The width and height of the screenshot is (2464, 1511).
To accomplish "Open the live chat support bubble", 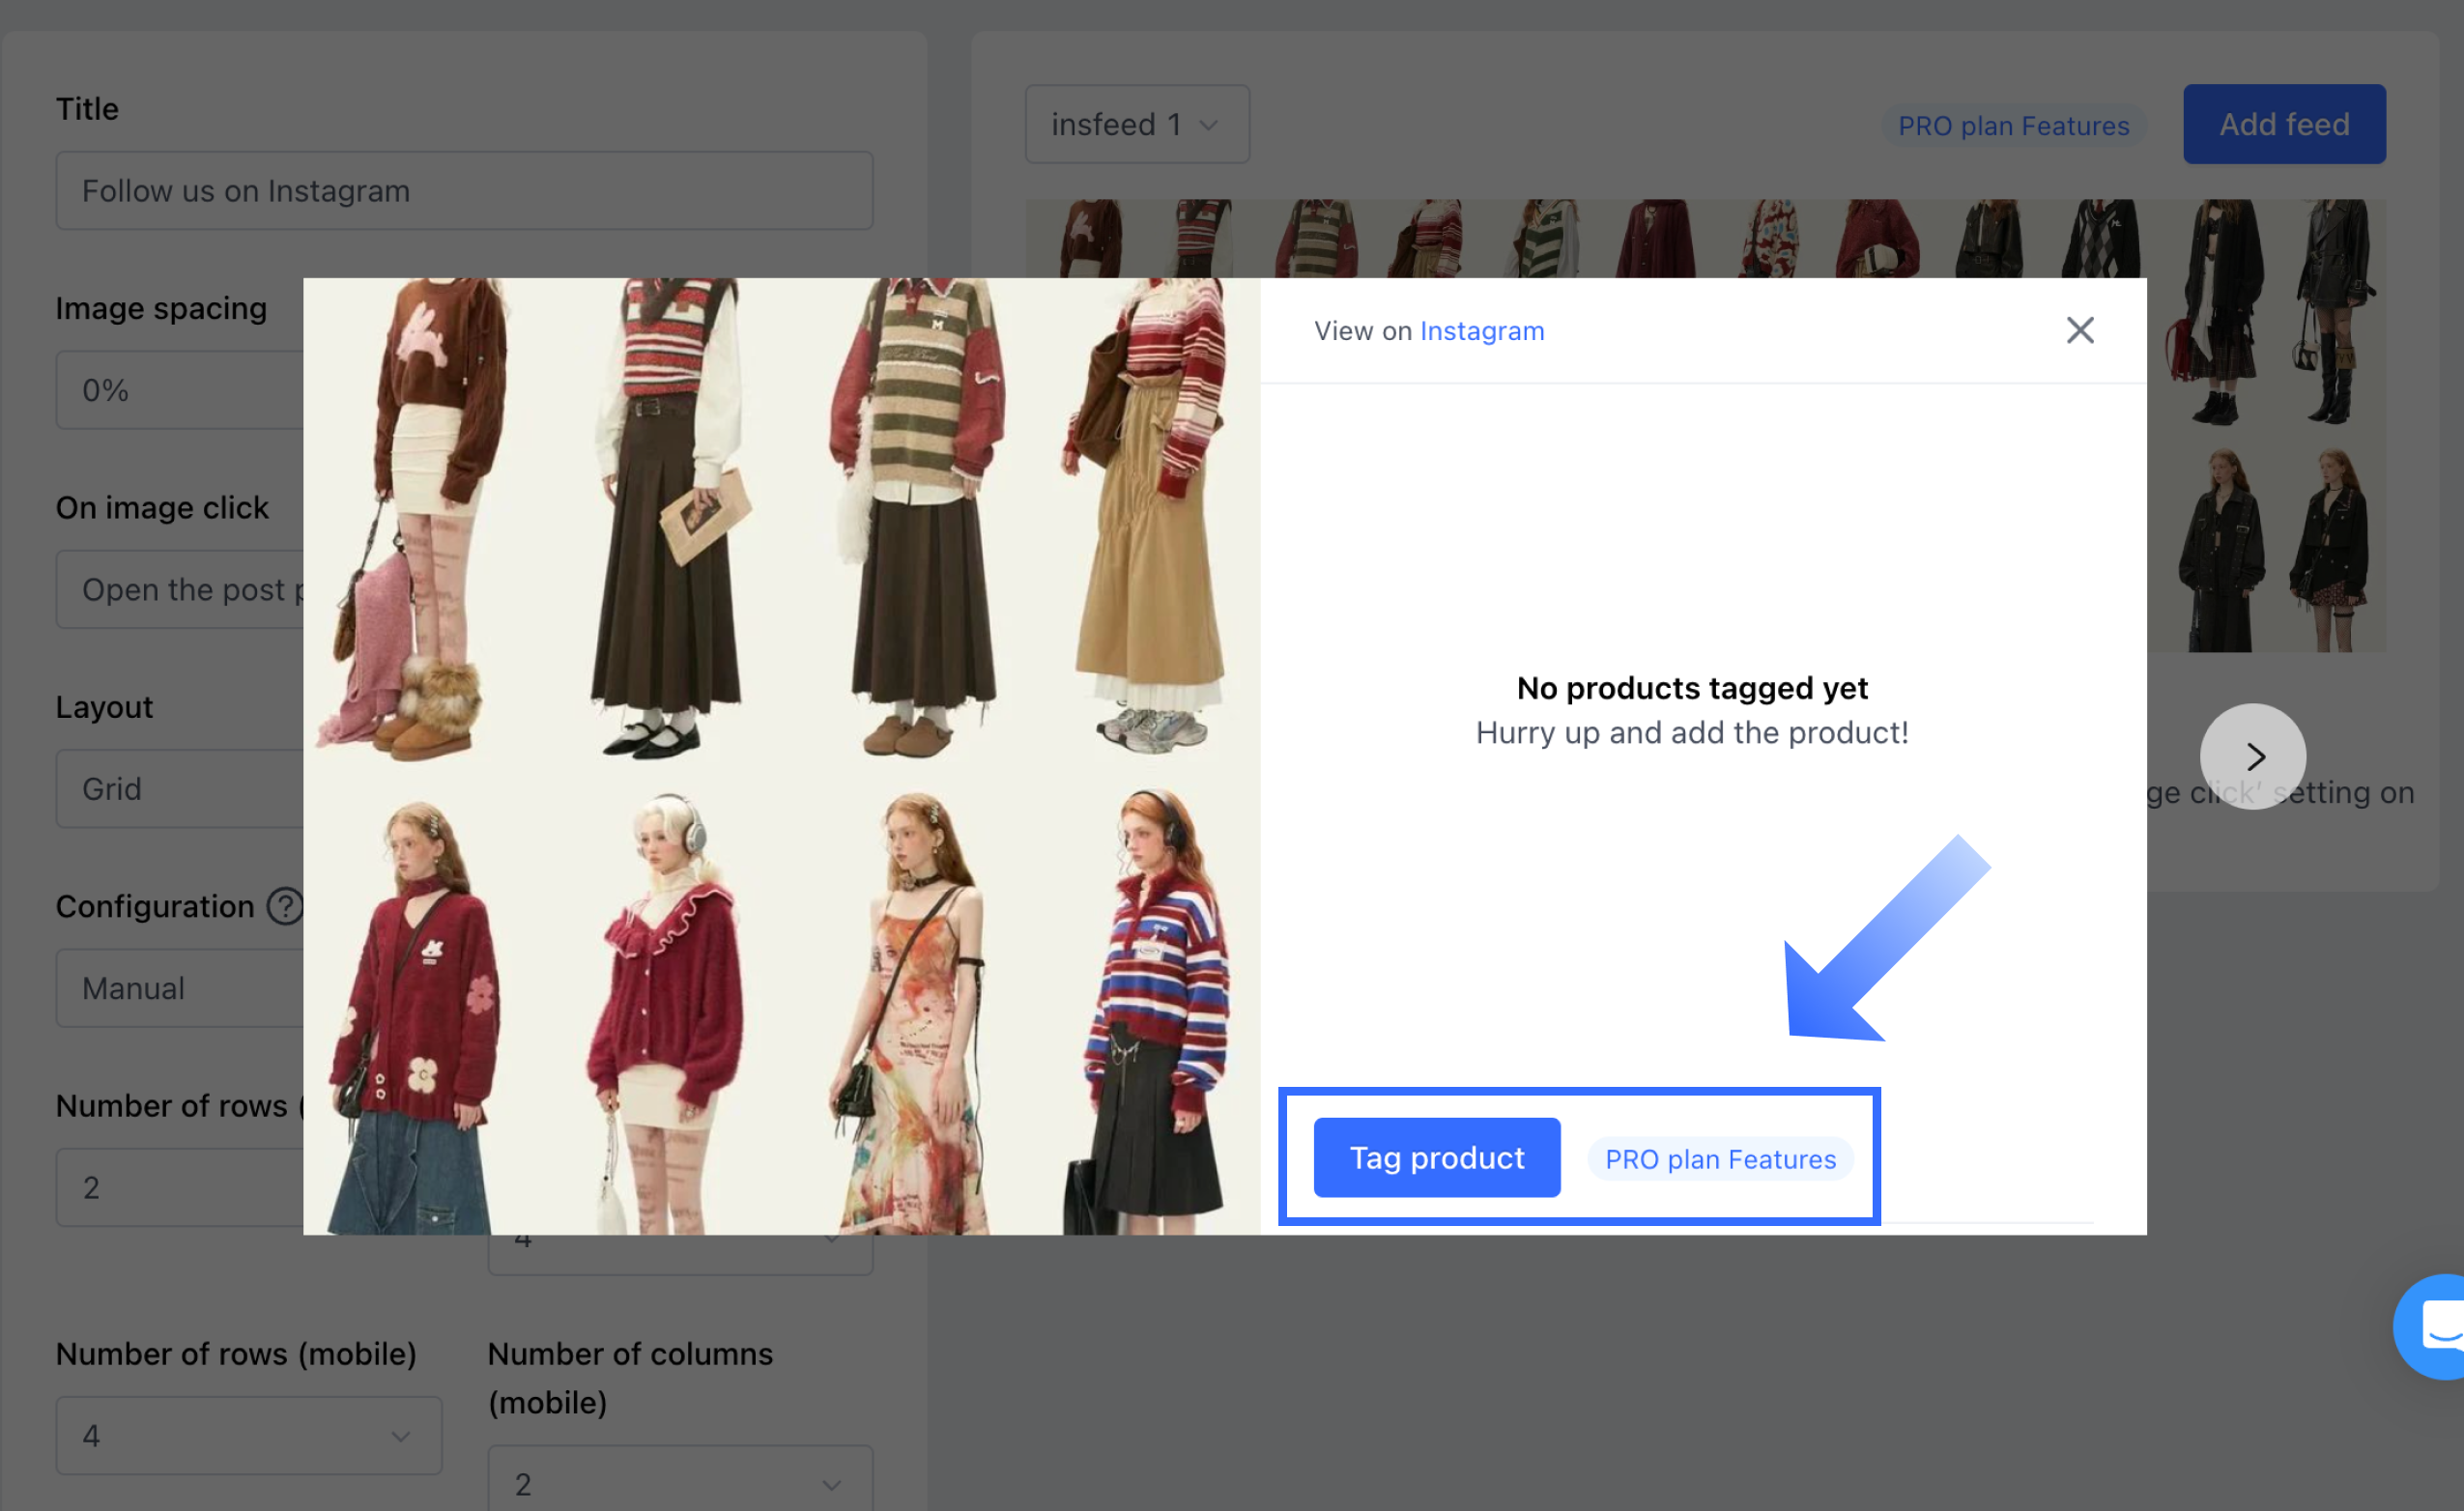I will (2435, 1326).
